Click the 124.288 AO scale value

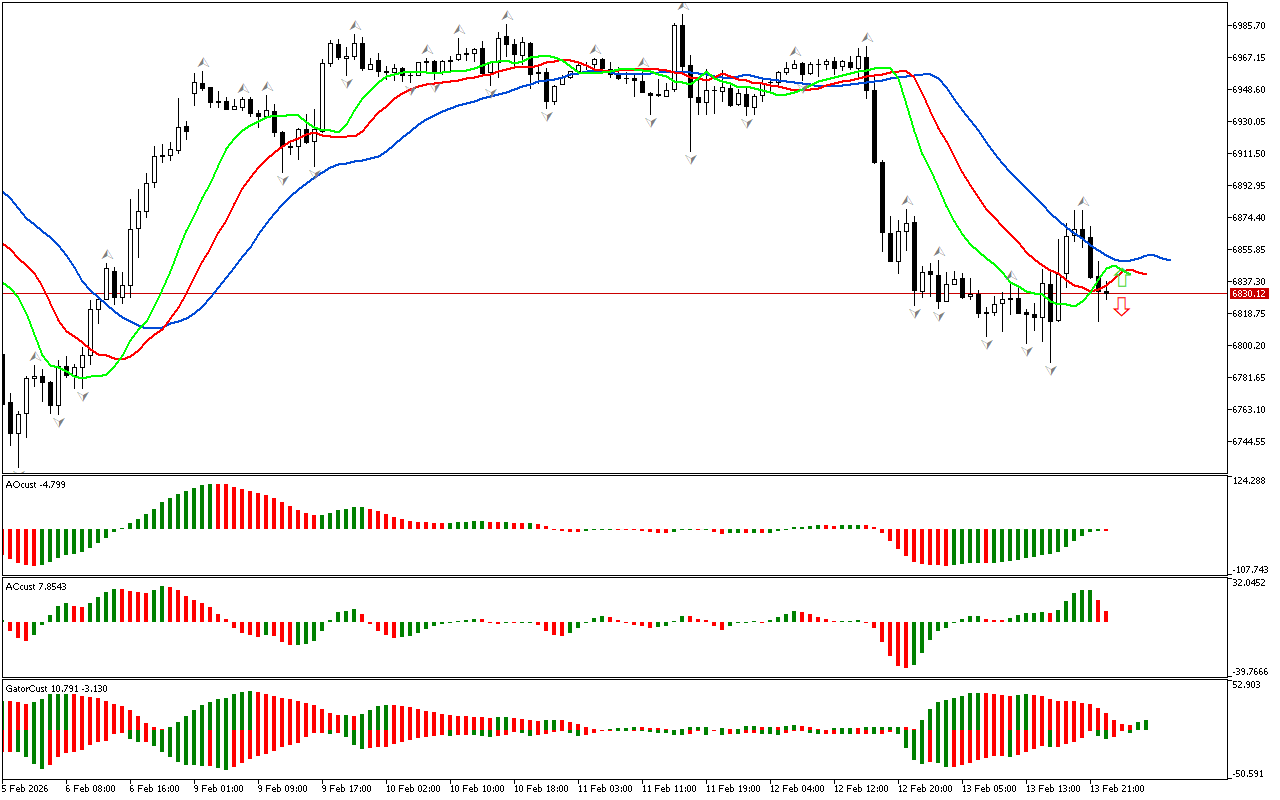(x=1250, y=482)
